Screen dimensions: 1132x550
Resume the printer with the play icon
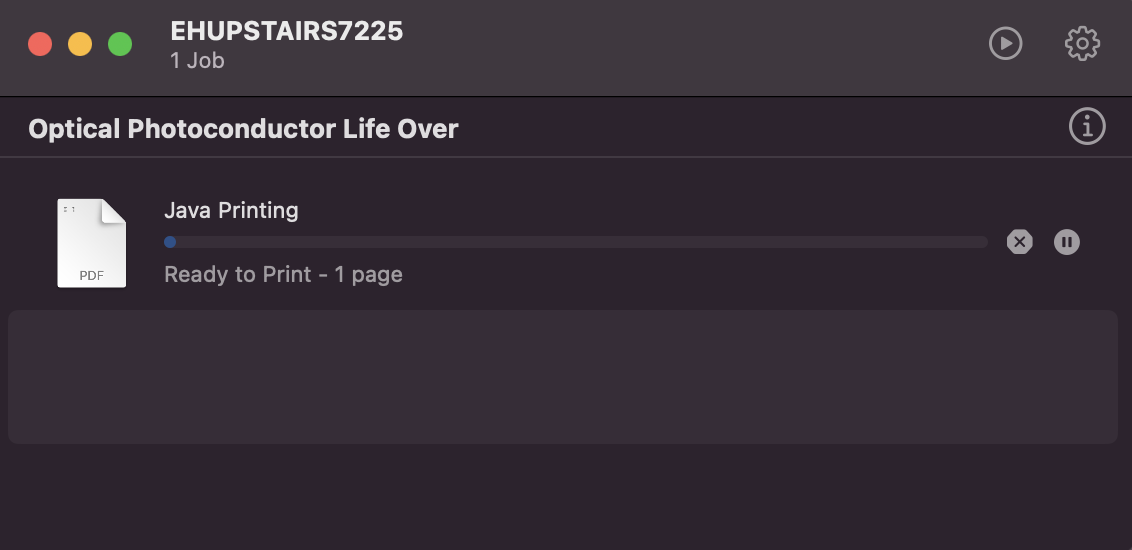pos(1005,44)
